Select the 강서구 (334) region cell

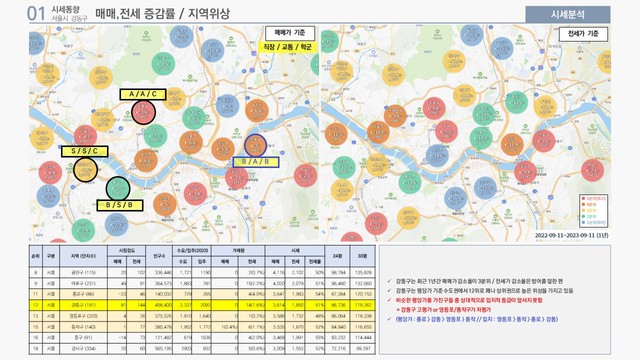[x=83, y=349]
